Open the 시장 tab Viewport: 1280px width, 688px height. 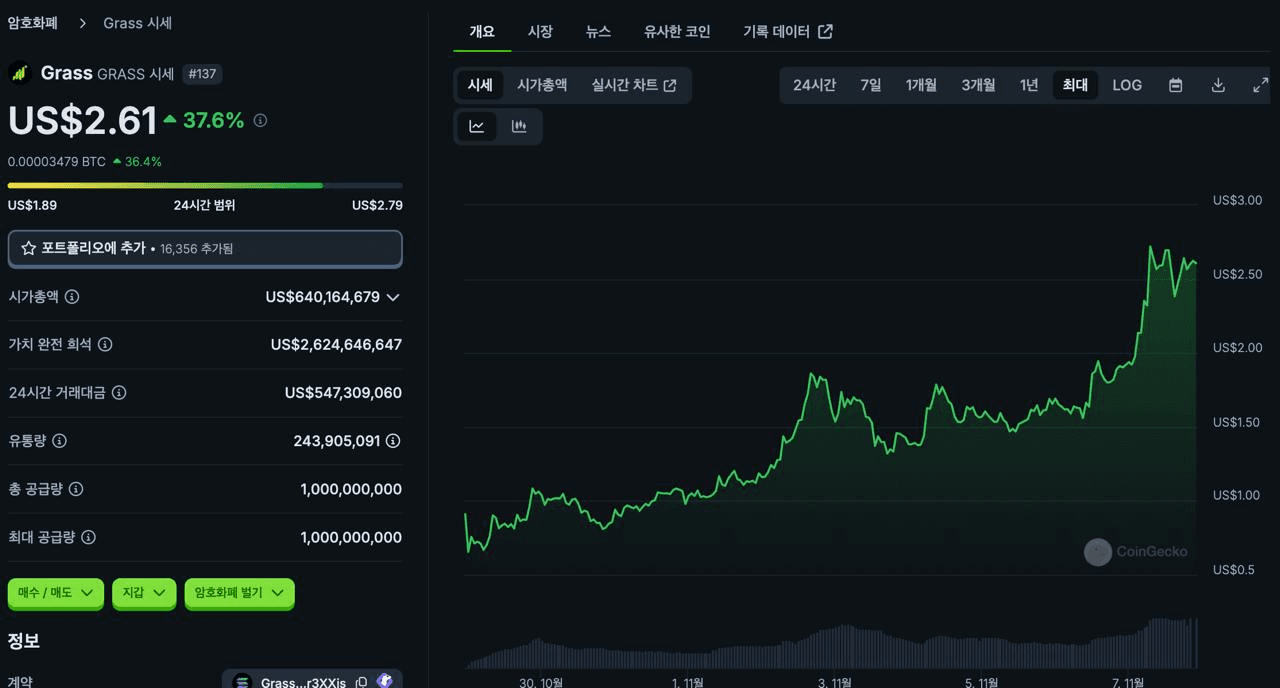tap(540, 31)
